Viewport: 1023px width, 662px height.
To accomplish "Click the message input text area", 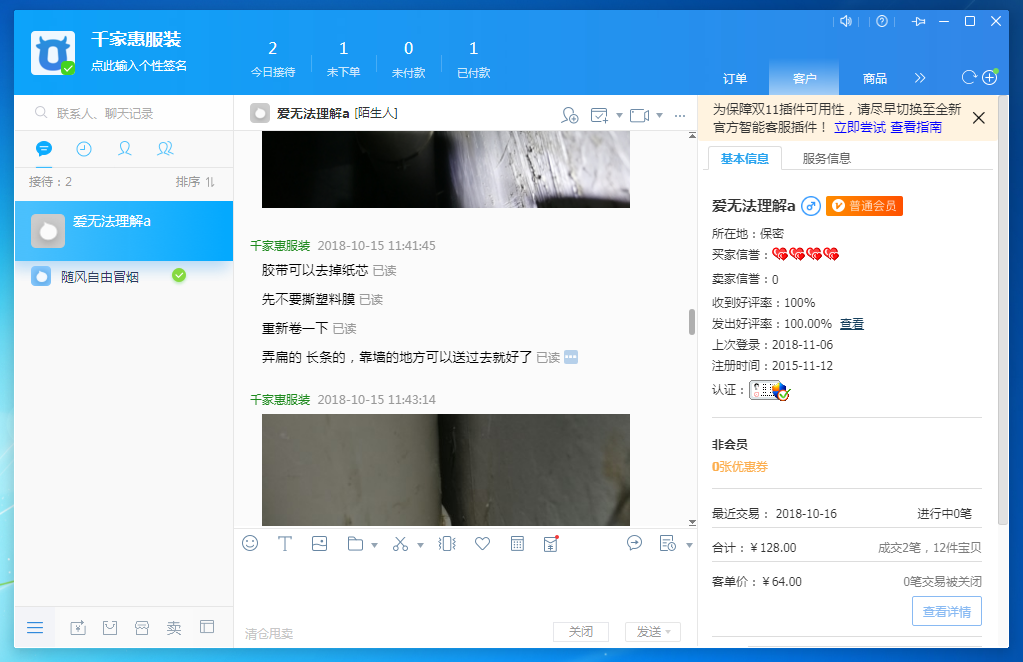I will click(x=465, y=587).
